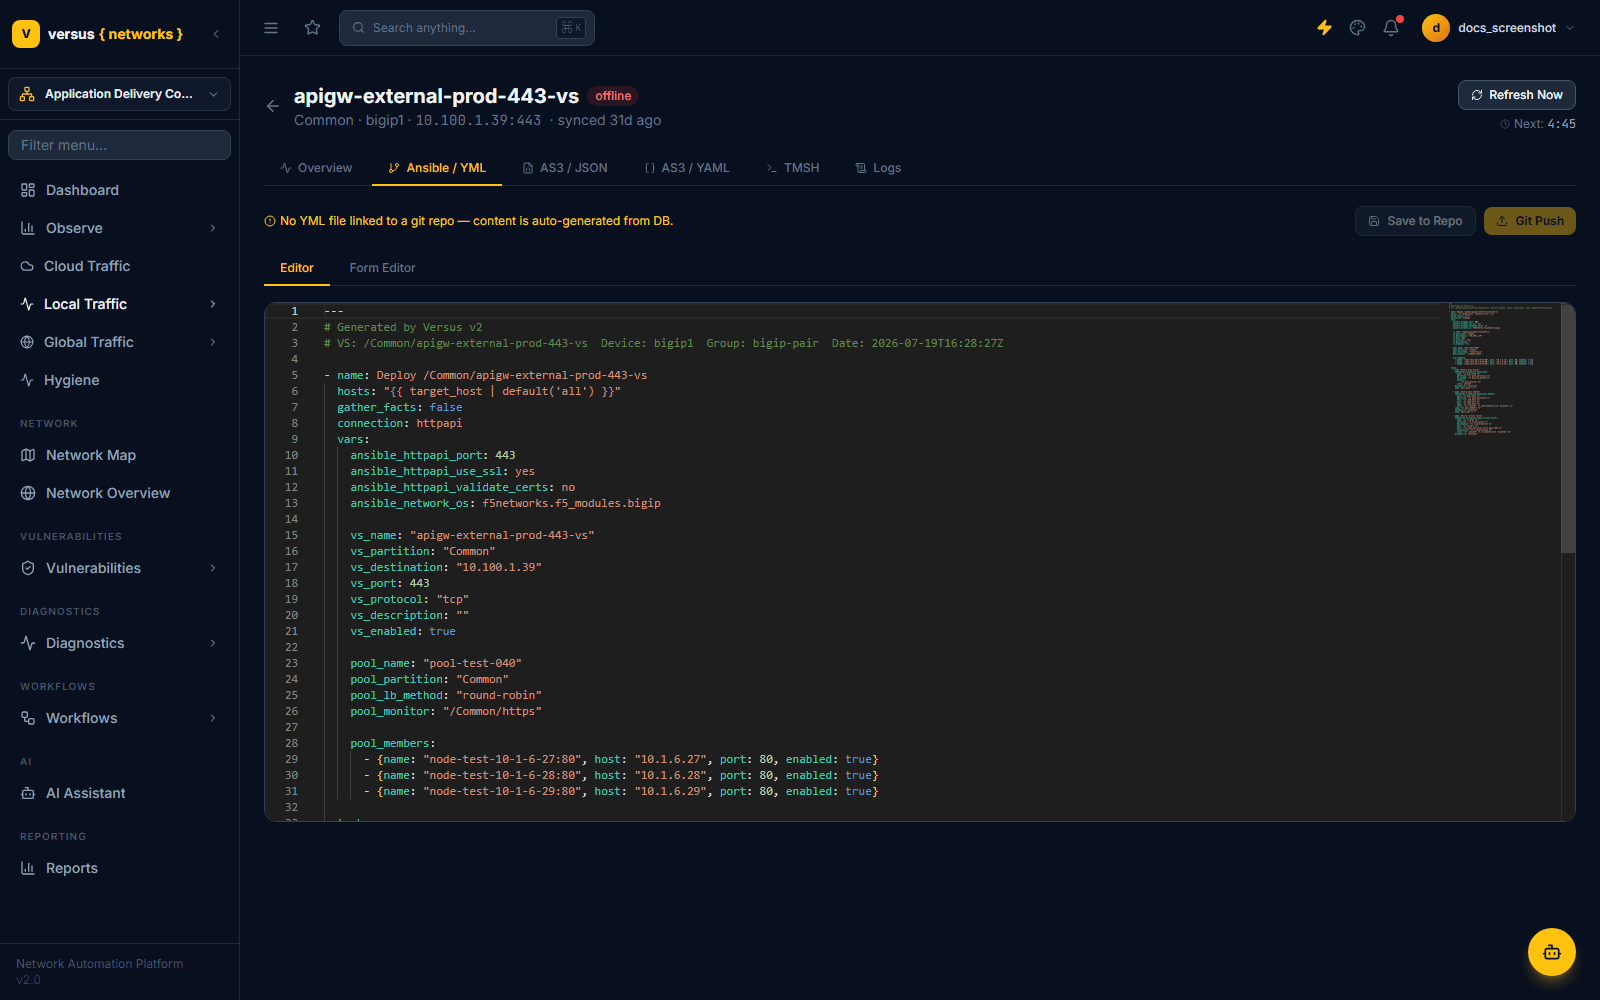Click the Refresh Now button
This screenshot has width=1600, height=1000.
click(1517, 95)
